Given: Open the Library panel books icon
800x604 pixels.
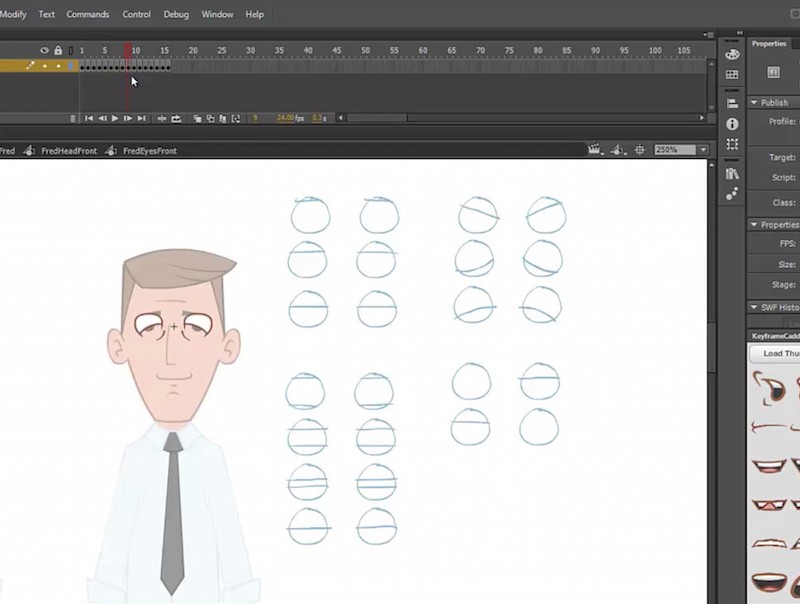Looking at the screenshot, I should 731,171.
